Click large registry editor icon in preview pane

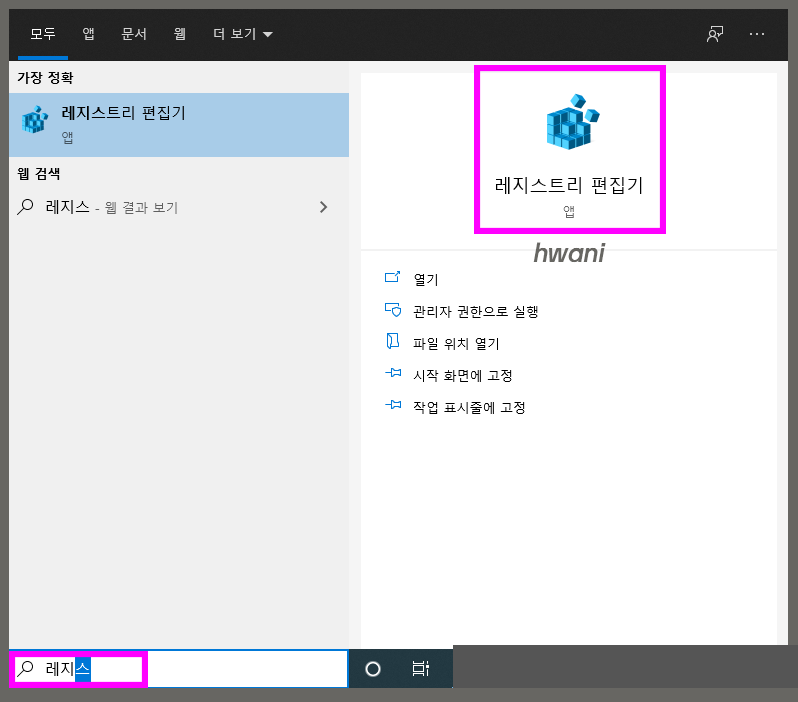(x=573, y=122)
